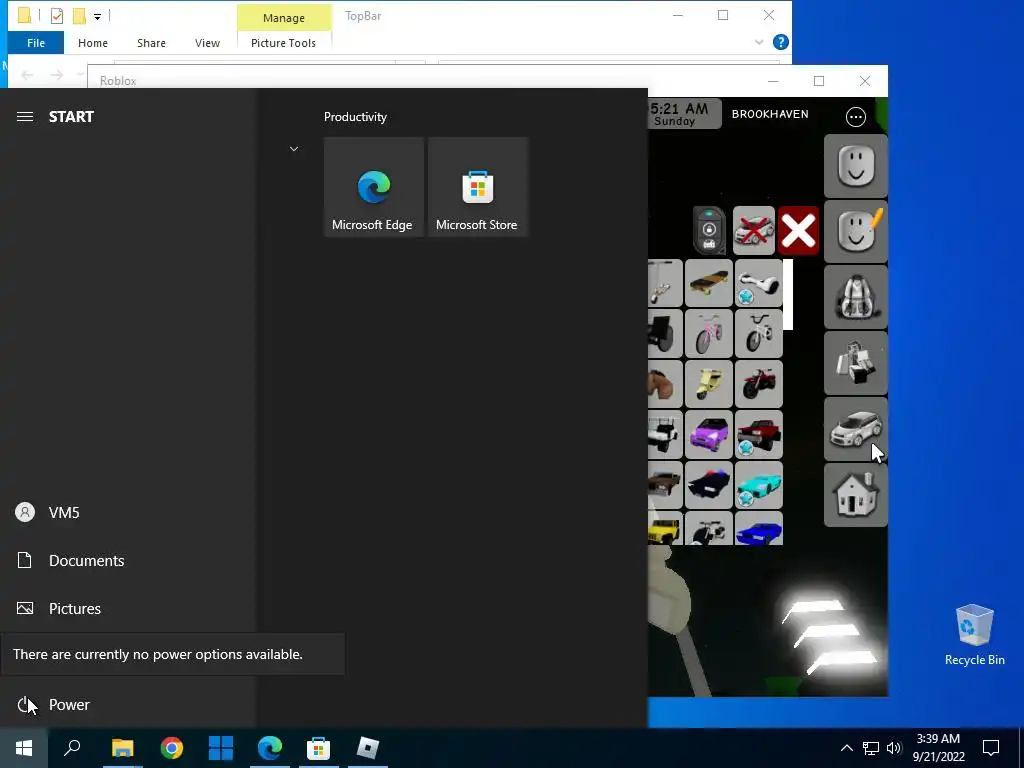Screen dimensions: 1024x768
Task: Open Microsoft Store tile in Start menu
Action: coord(477,187)
